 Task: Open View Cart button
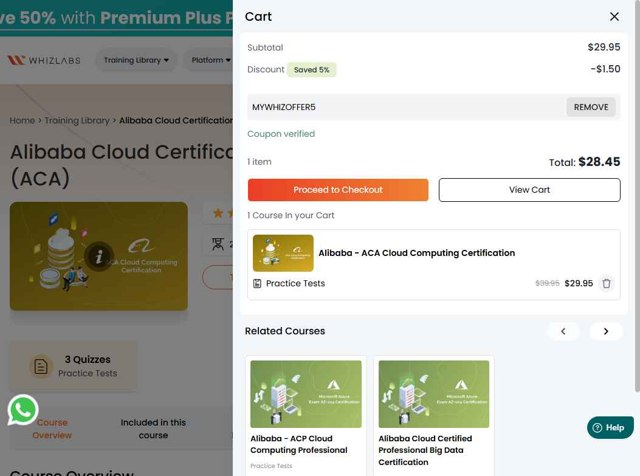(x=529, y=190)
